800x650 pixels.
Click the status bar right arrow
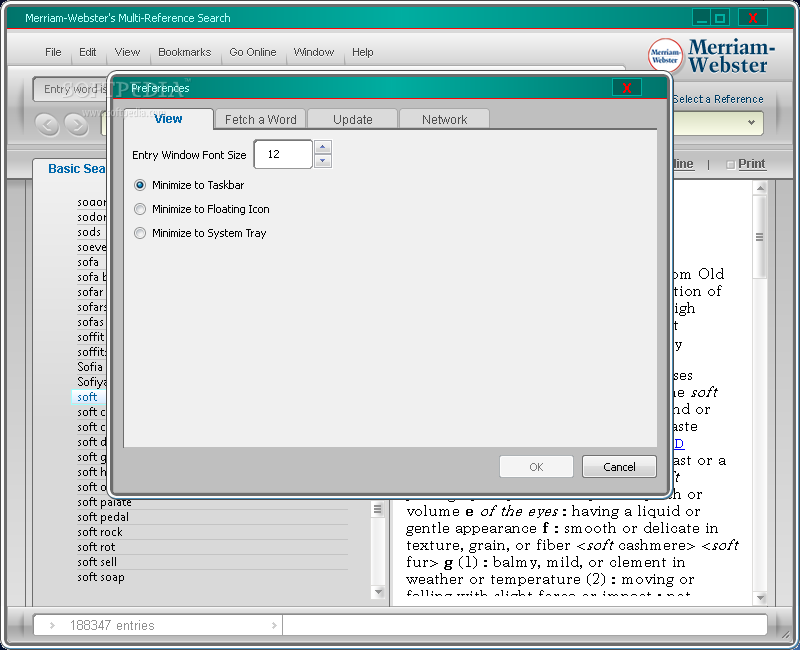click(274, 625)
